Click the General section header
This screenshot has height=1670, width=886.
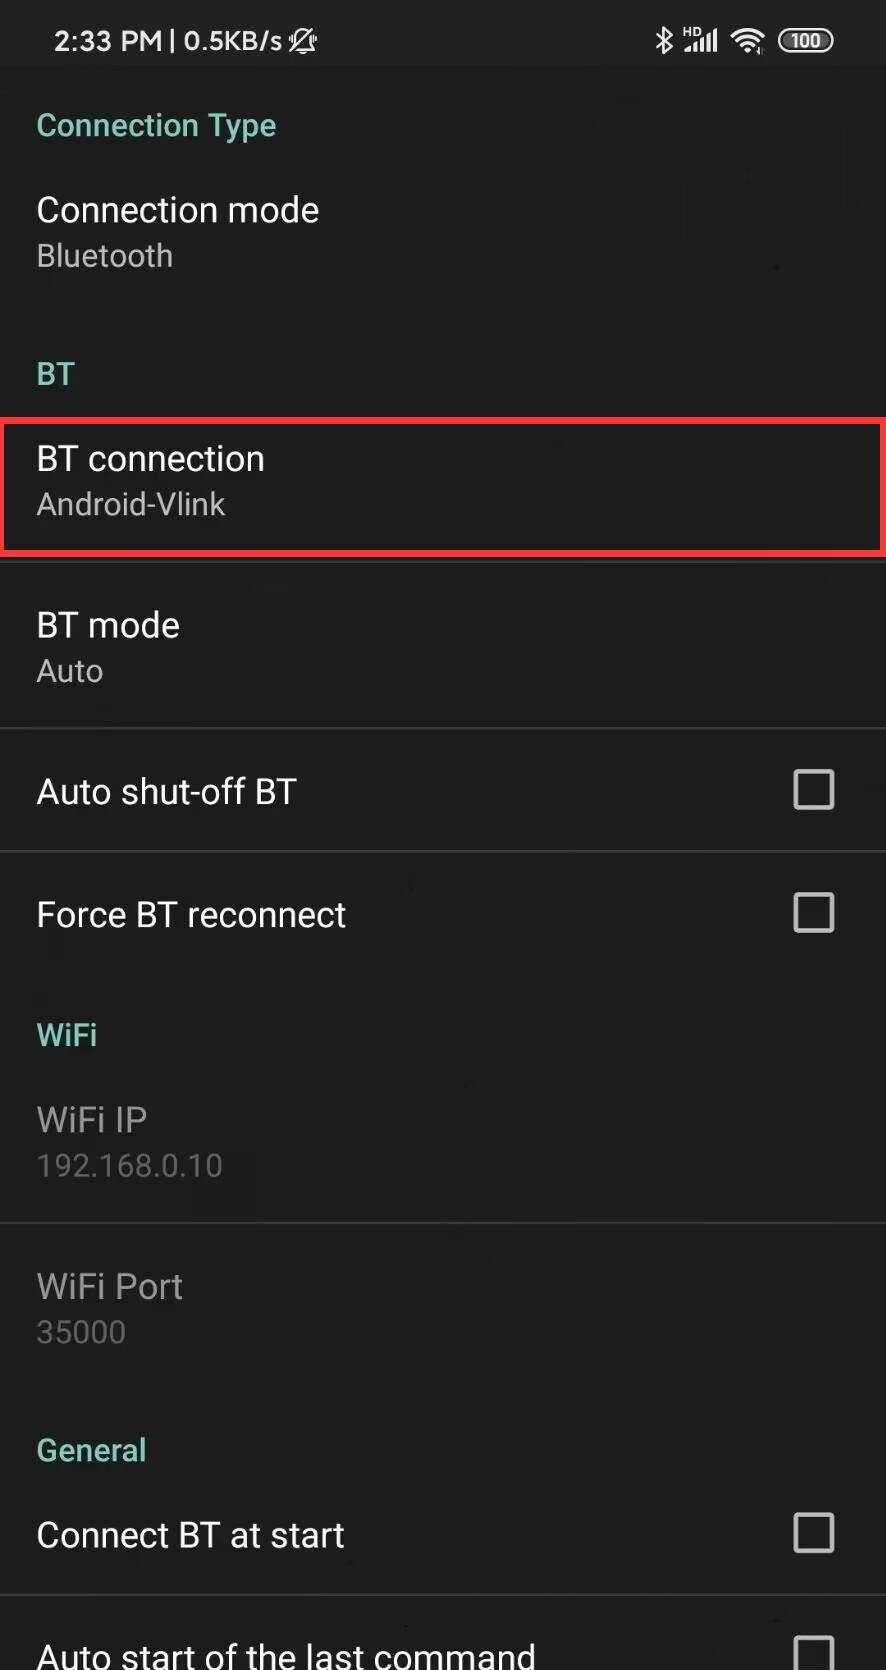tap(91, 1450)
